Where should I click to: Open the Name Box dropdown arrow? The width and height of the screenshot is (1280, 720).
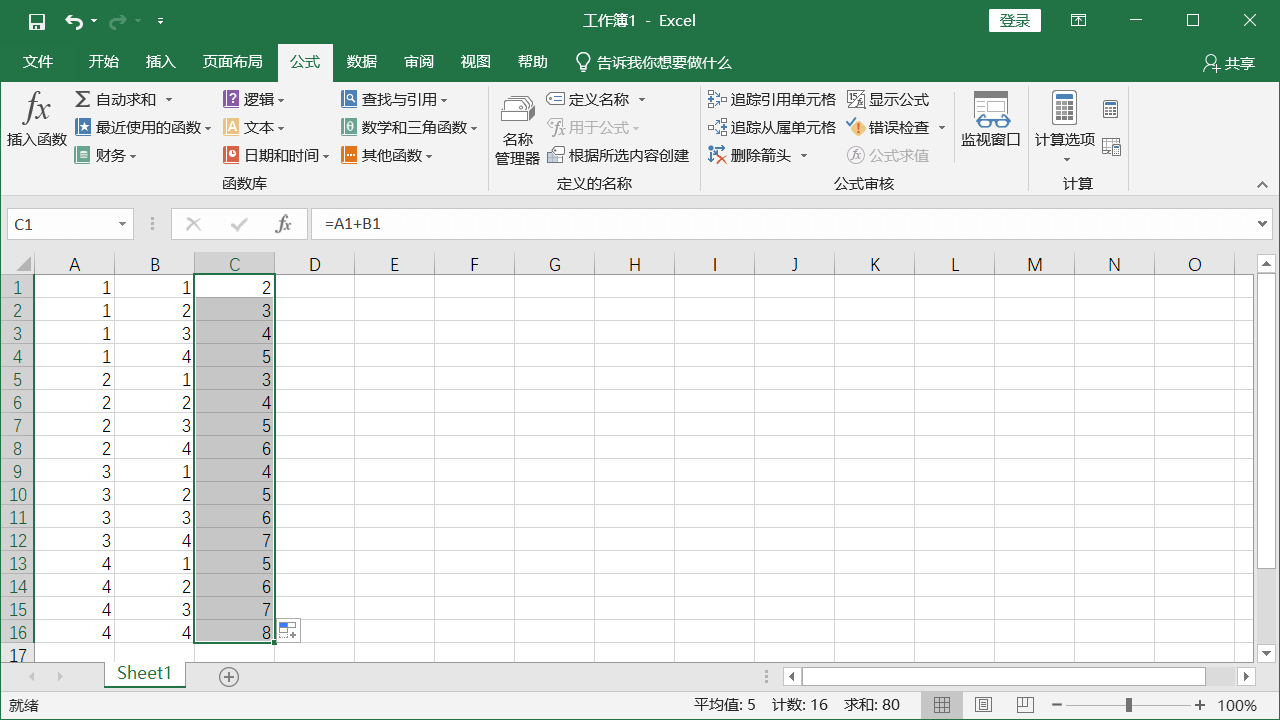[123, 225]
